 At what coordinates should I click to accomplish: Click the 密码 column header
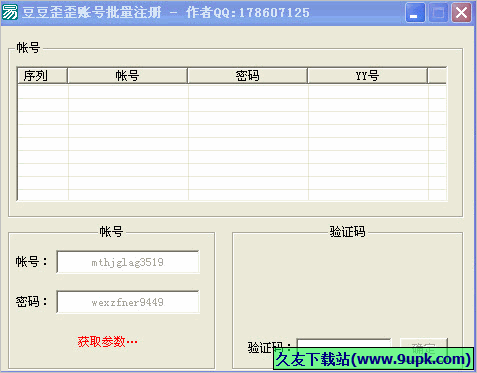pyautogui.click(x=247, y=76)
